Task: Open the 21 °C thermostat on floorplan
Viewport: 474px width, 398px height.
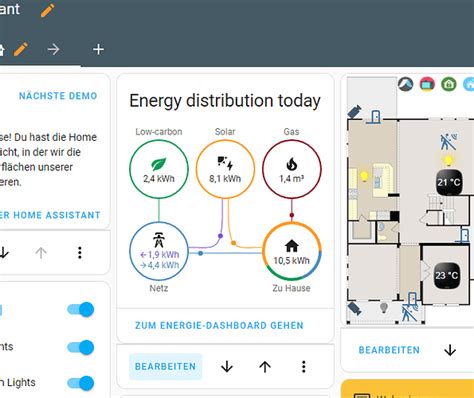Action: (x=449, y=182)
